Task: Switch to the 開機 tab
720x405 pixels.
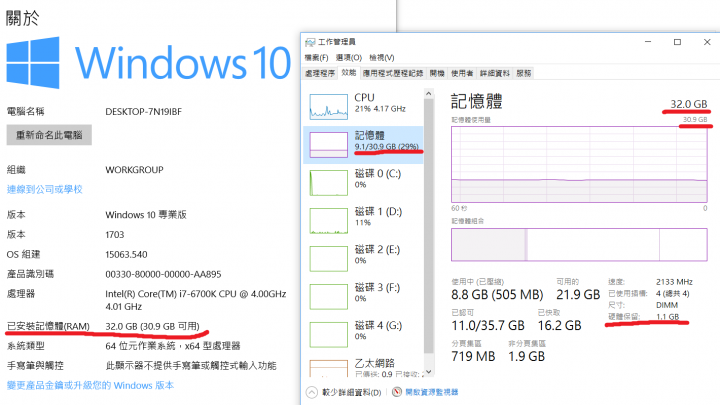Action: pyautogui.click(x=437, y=73)
